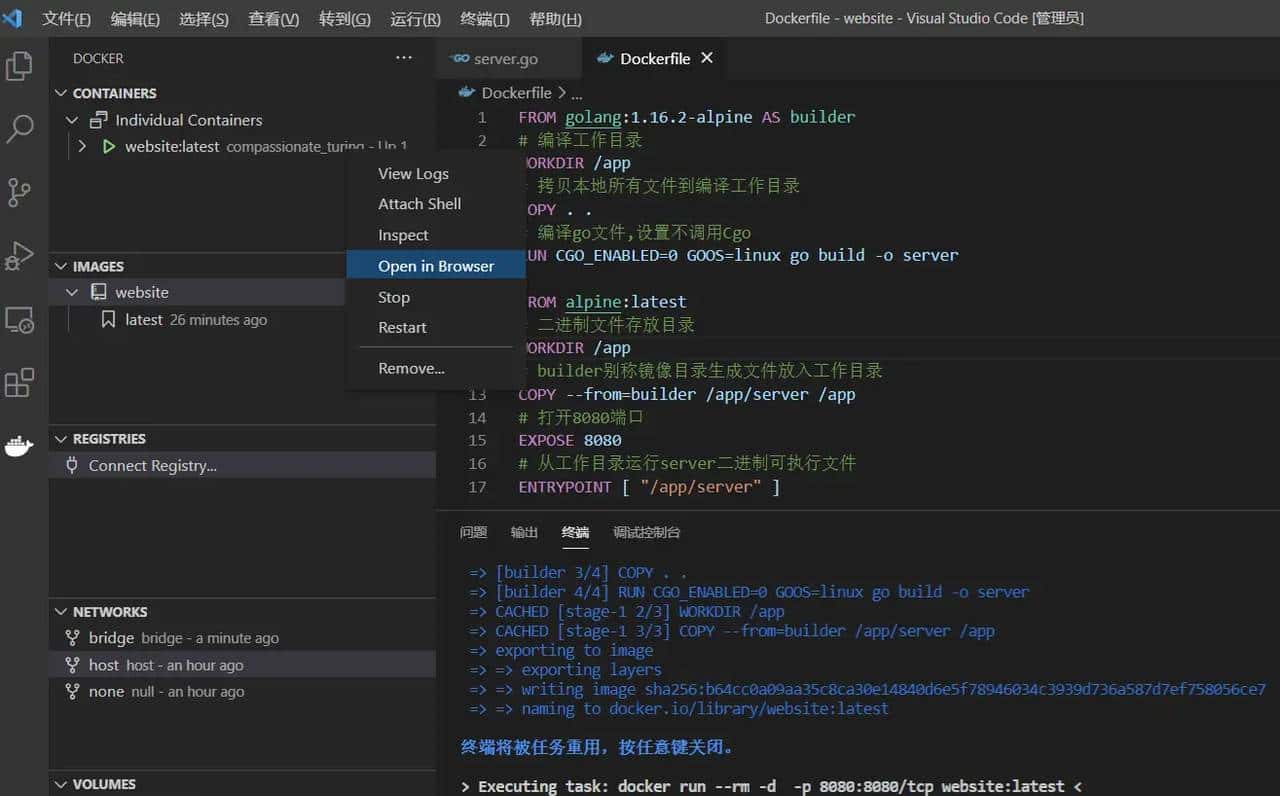Expand the VOLUMES section

(60, 784)
